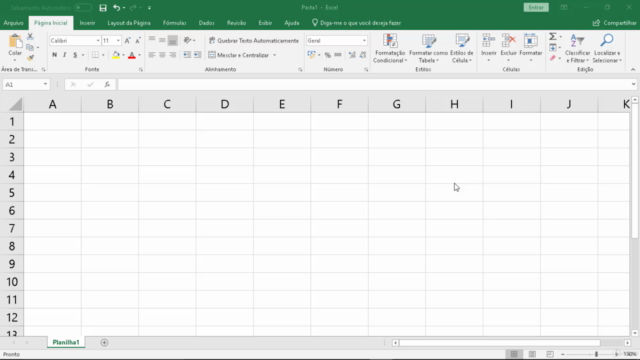Open Localizar e Selecionar
The image size is (640, 360).
click(x=607, y=48)
